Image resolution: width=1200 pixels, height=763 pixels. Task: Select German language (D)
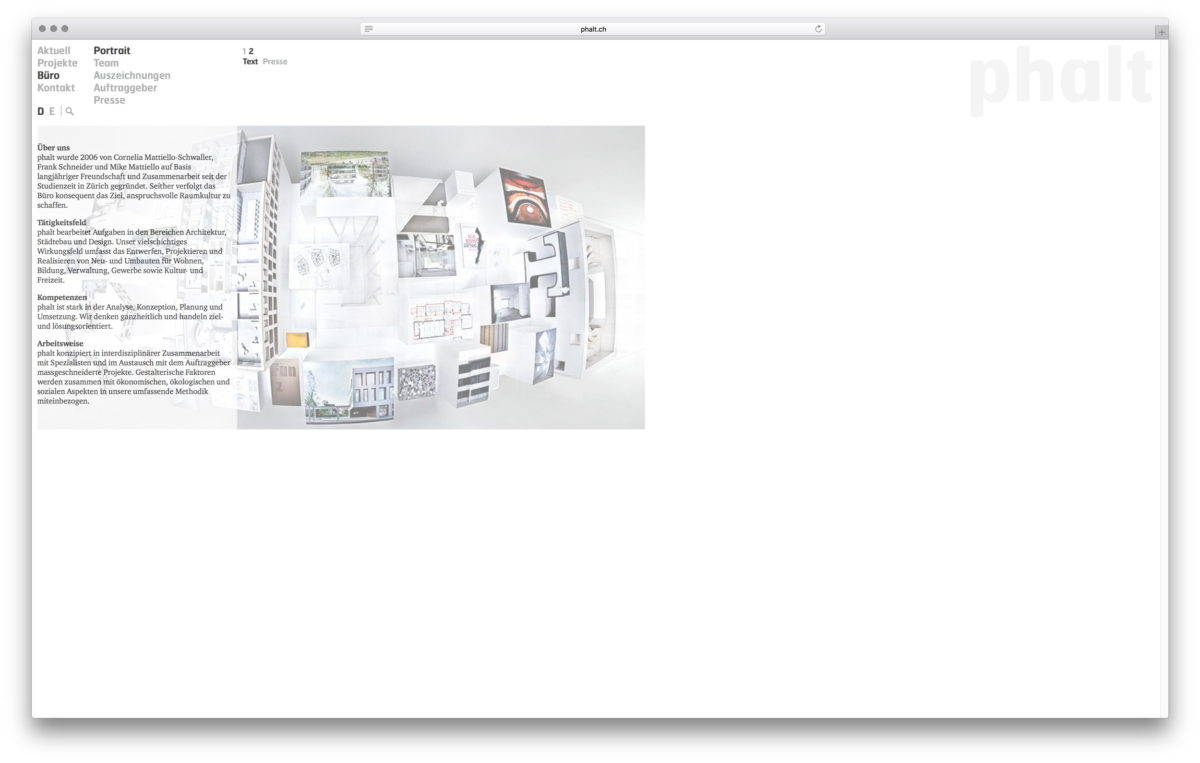[41, 111]
